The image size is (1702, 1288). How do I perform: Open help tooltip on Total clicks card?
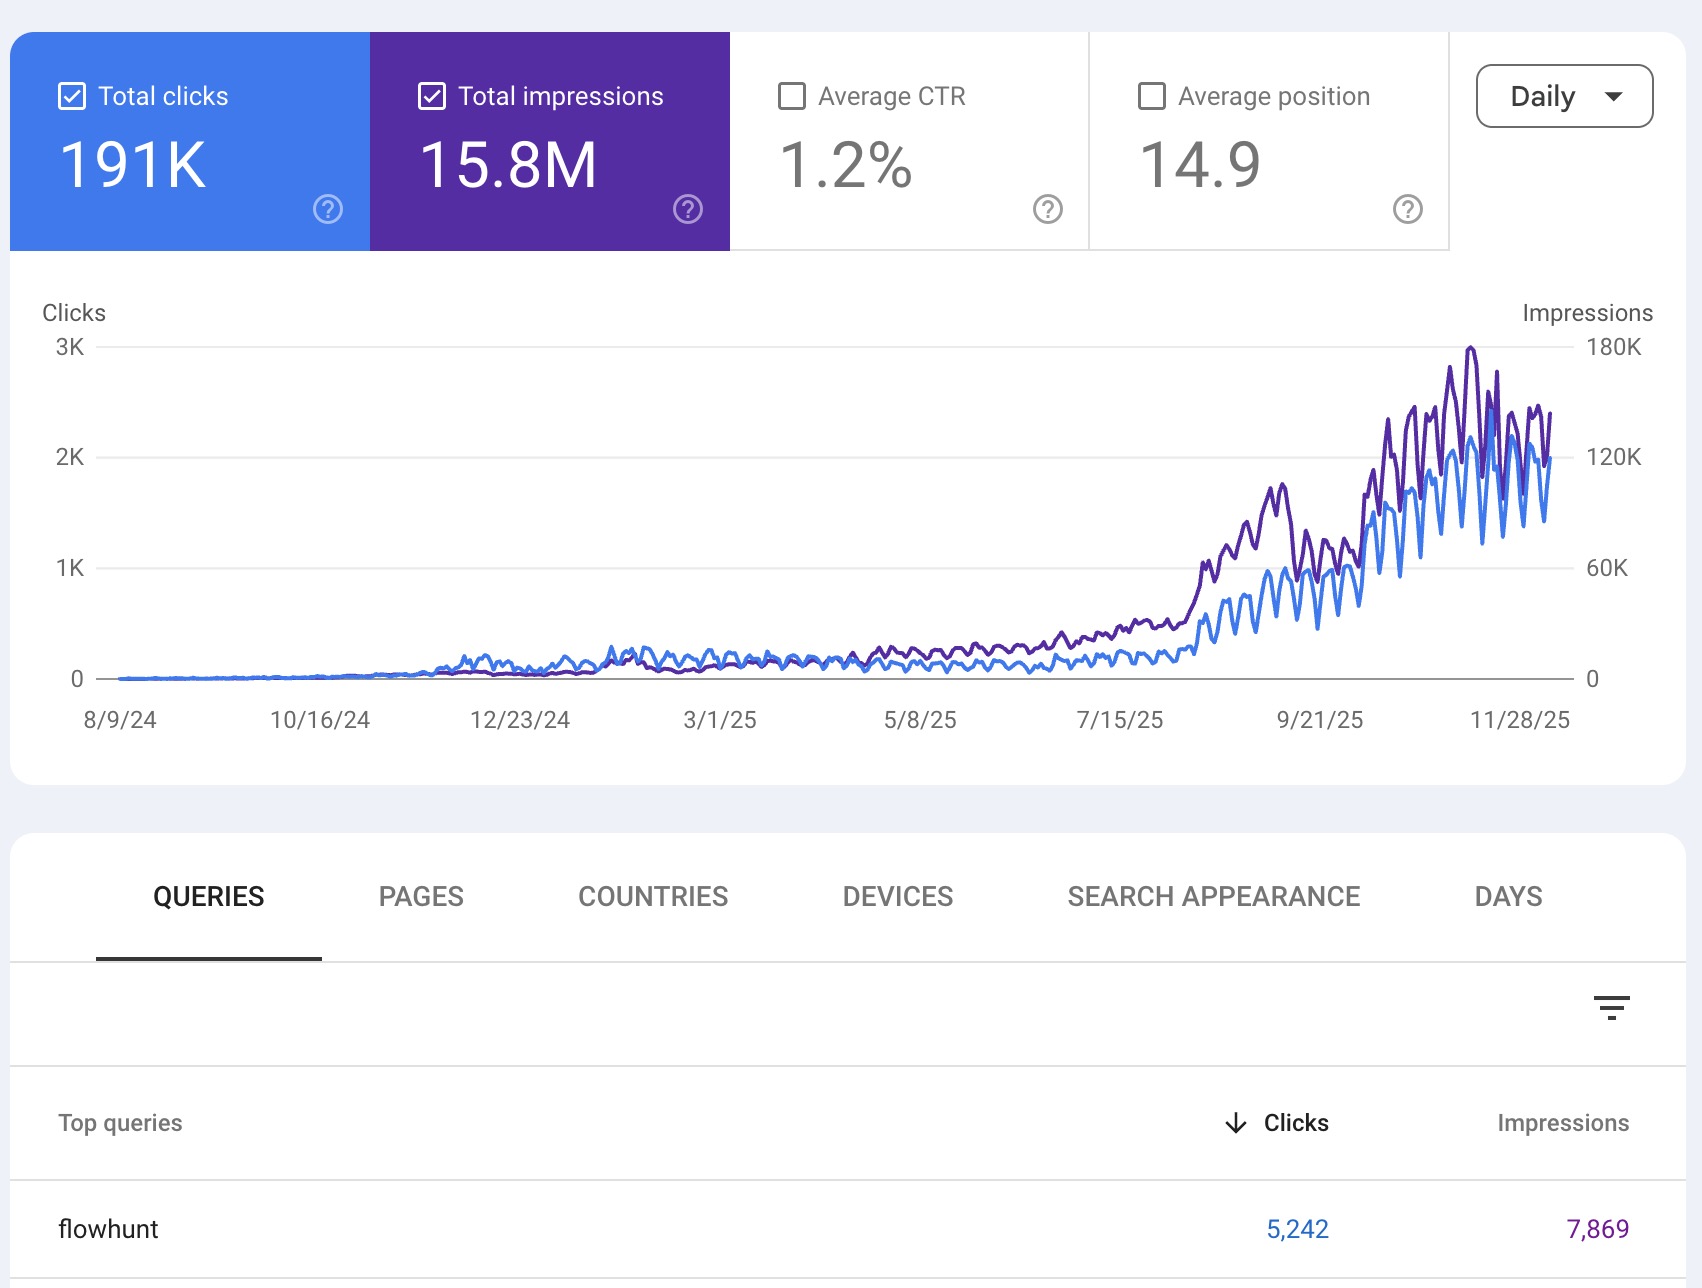click(x=326, y=210)
